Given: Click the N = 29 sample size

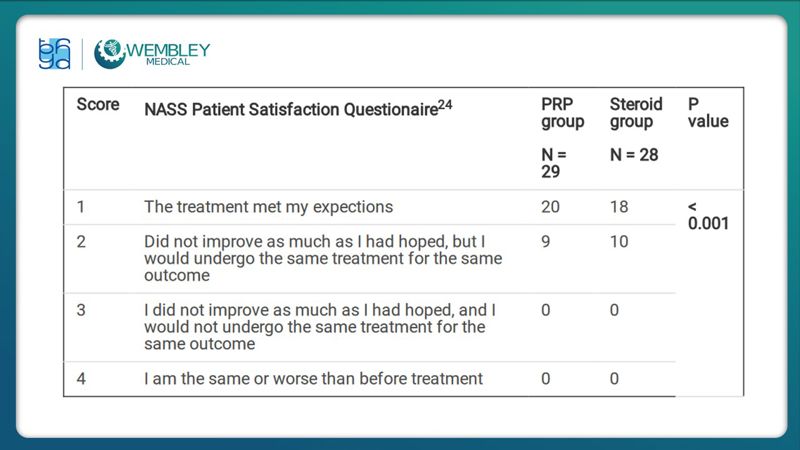Looking at the screenshot, I should click(x=555, y=163).
